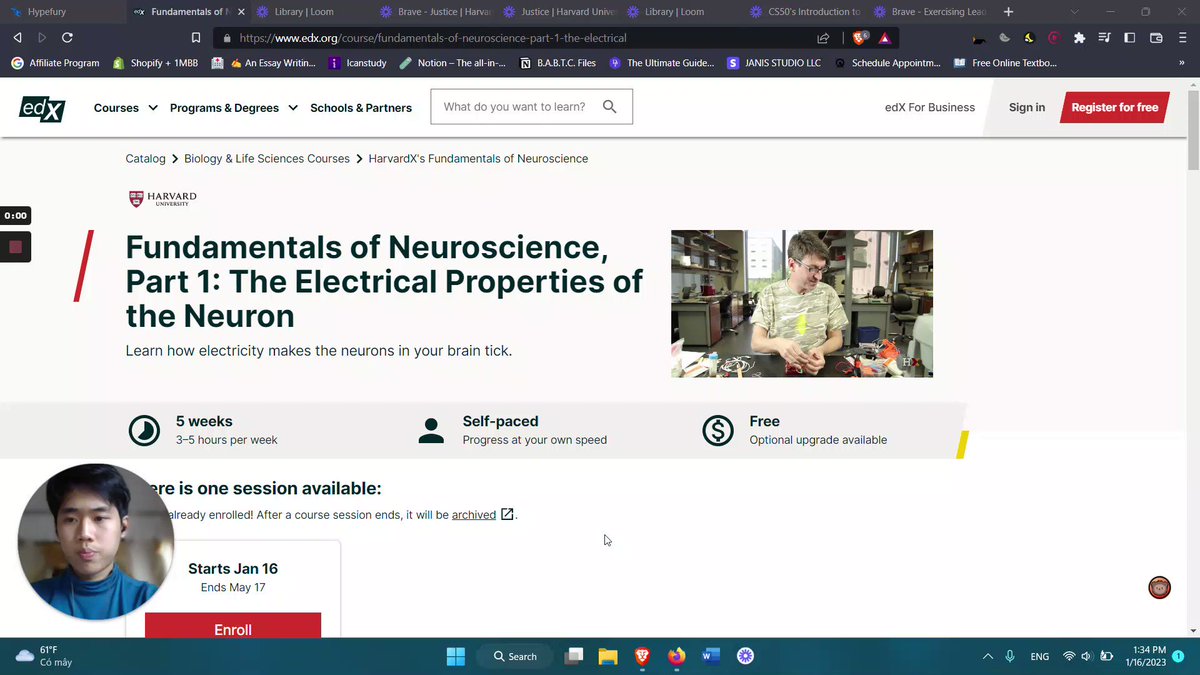The width and height of the screenshot is (1200, 675).
Task: Click the edX For Business link
Action: click(930, 107)
